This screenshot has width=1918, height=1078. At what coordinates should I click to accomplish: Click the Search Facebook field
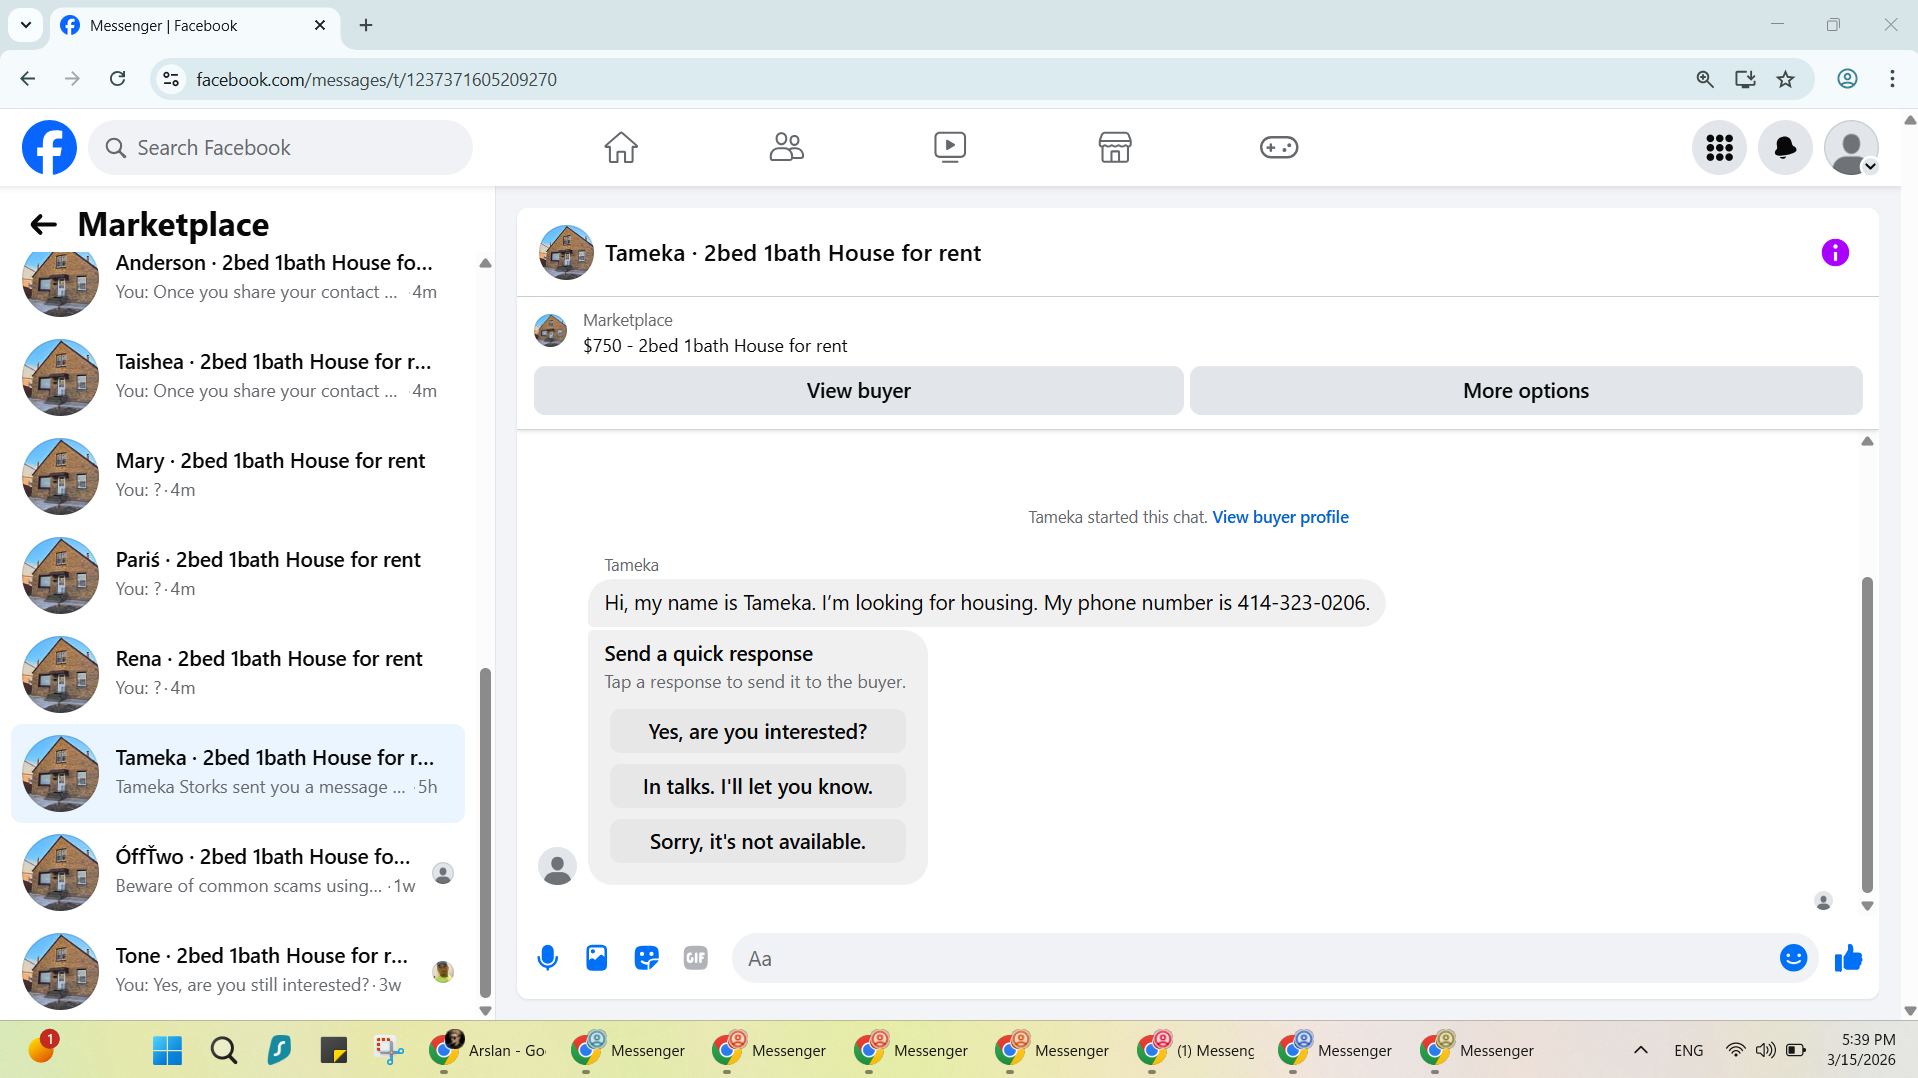281,148
